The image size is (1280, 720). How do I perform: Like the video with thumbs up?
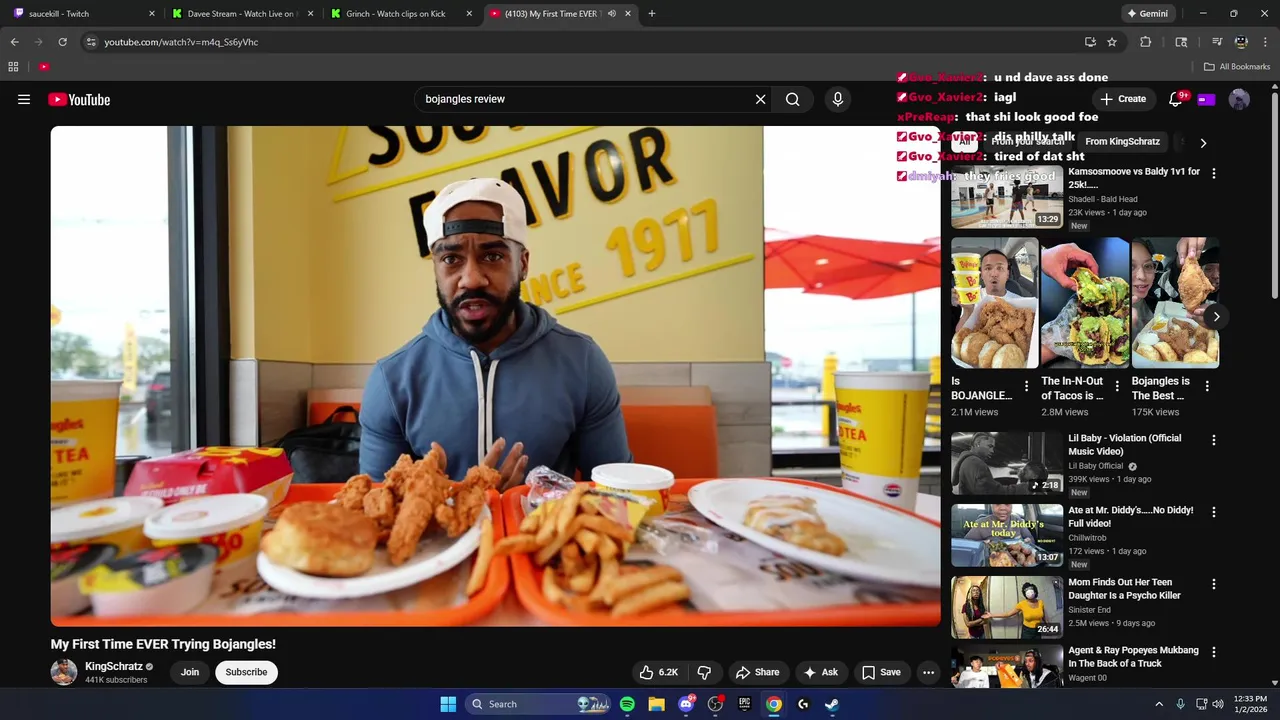point(659,672)
